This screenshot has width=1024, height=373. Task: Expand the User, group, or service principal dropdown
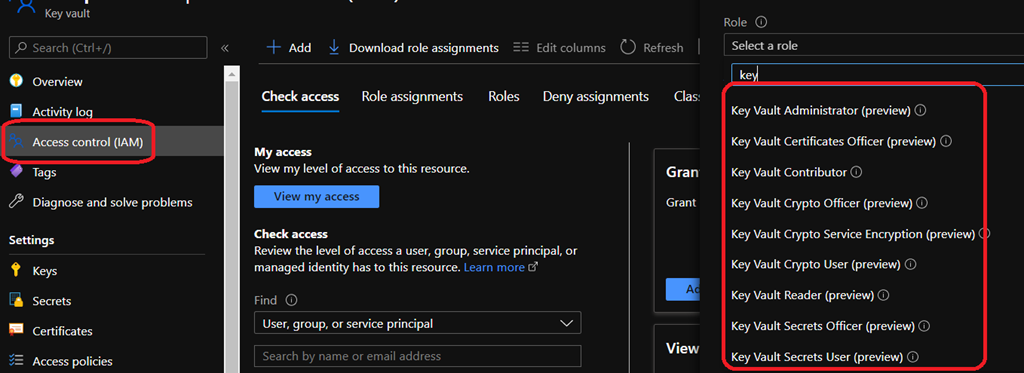tap(417, 323)
